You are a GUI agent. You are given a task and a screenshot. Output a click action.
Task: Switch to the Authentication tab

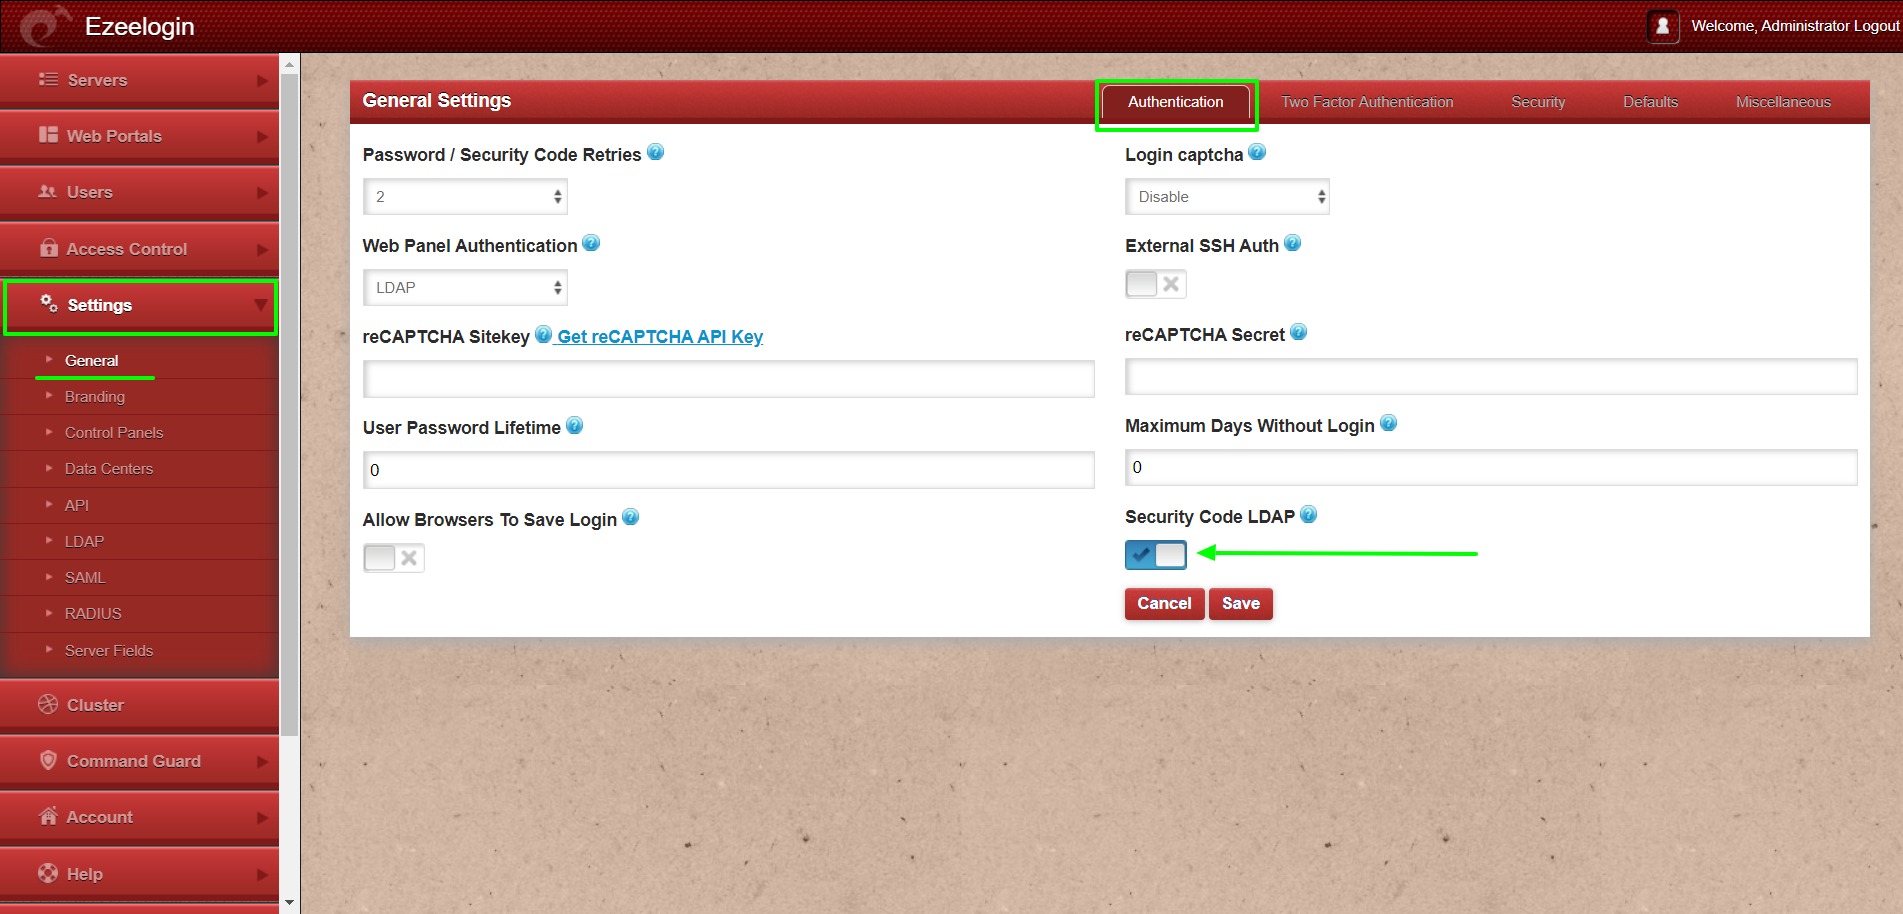point(1175,102)
